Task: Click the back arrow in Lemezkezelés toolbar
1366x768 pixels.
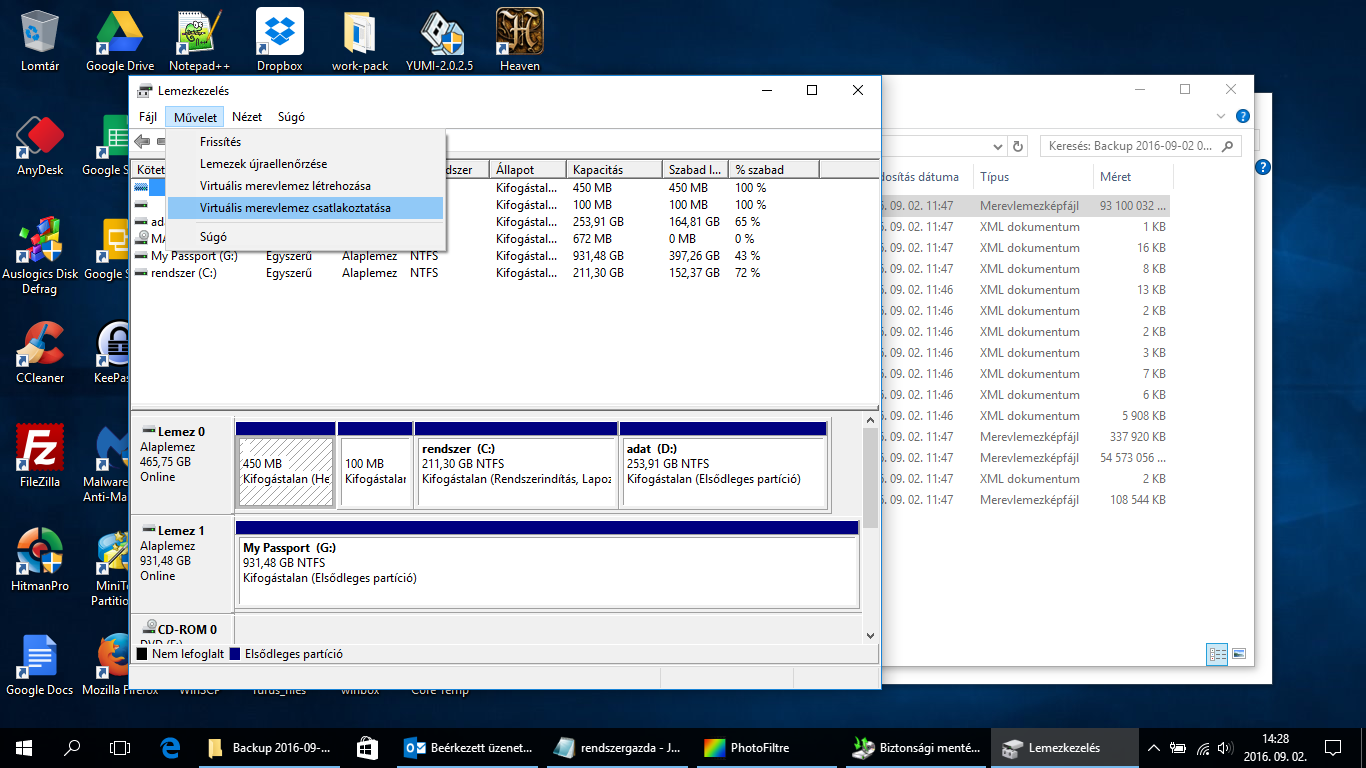Action: pyautogui.click(x=142, y=142)
